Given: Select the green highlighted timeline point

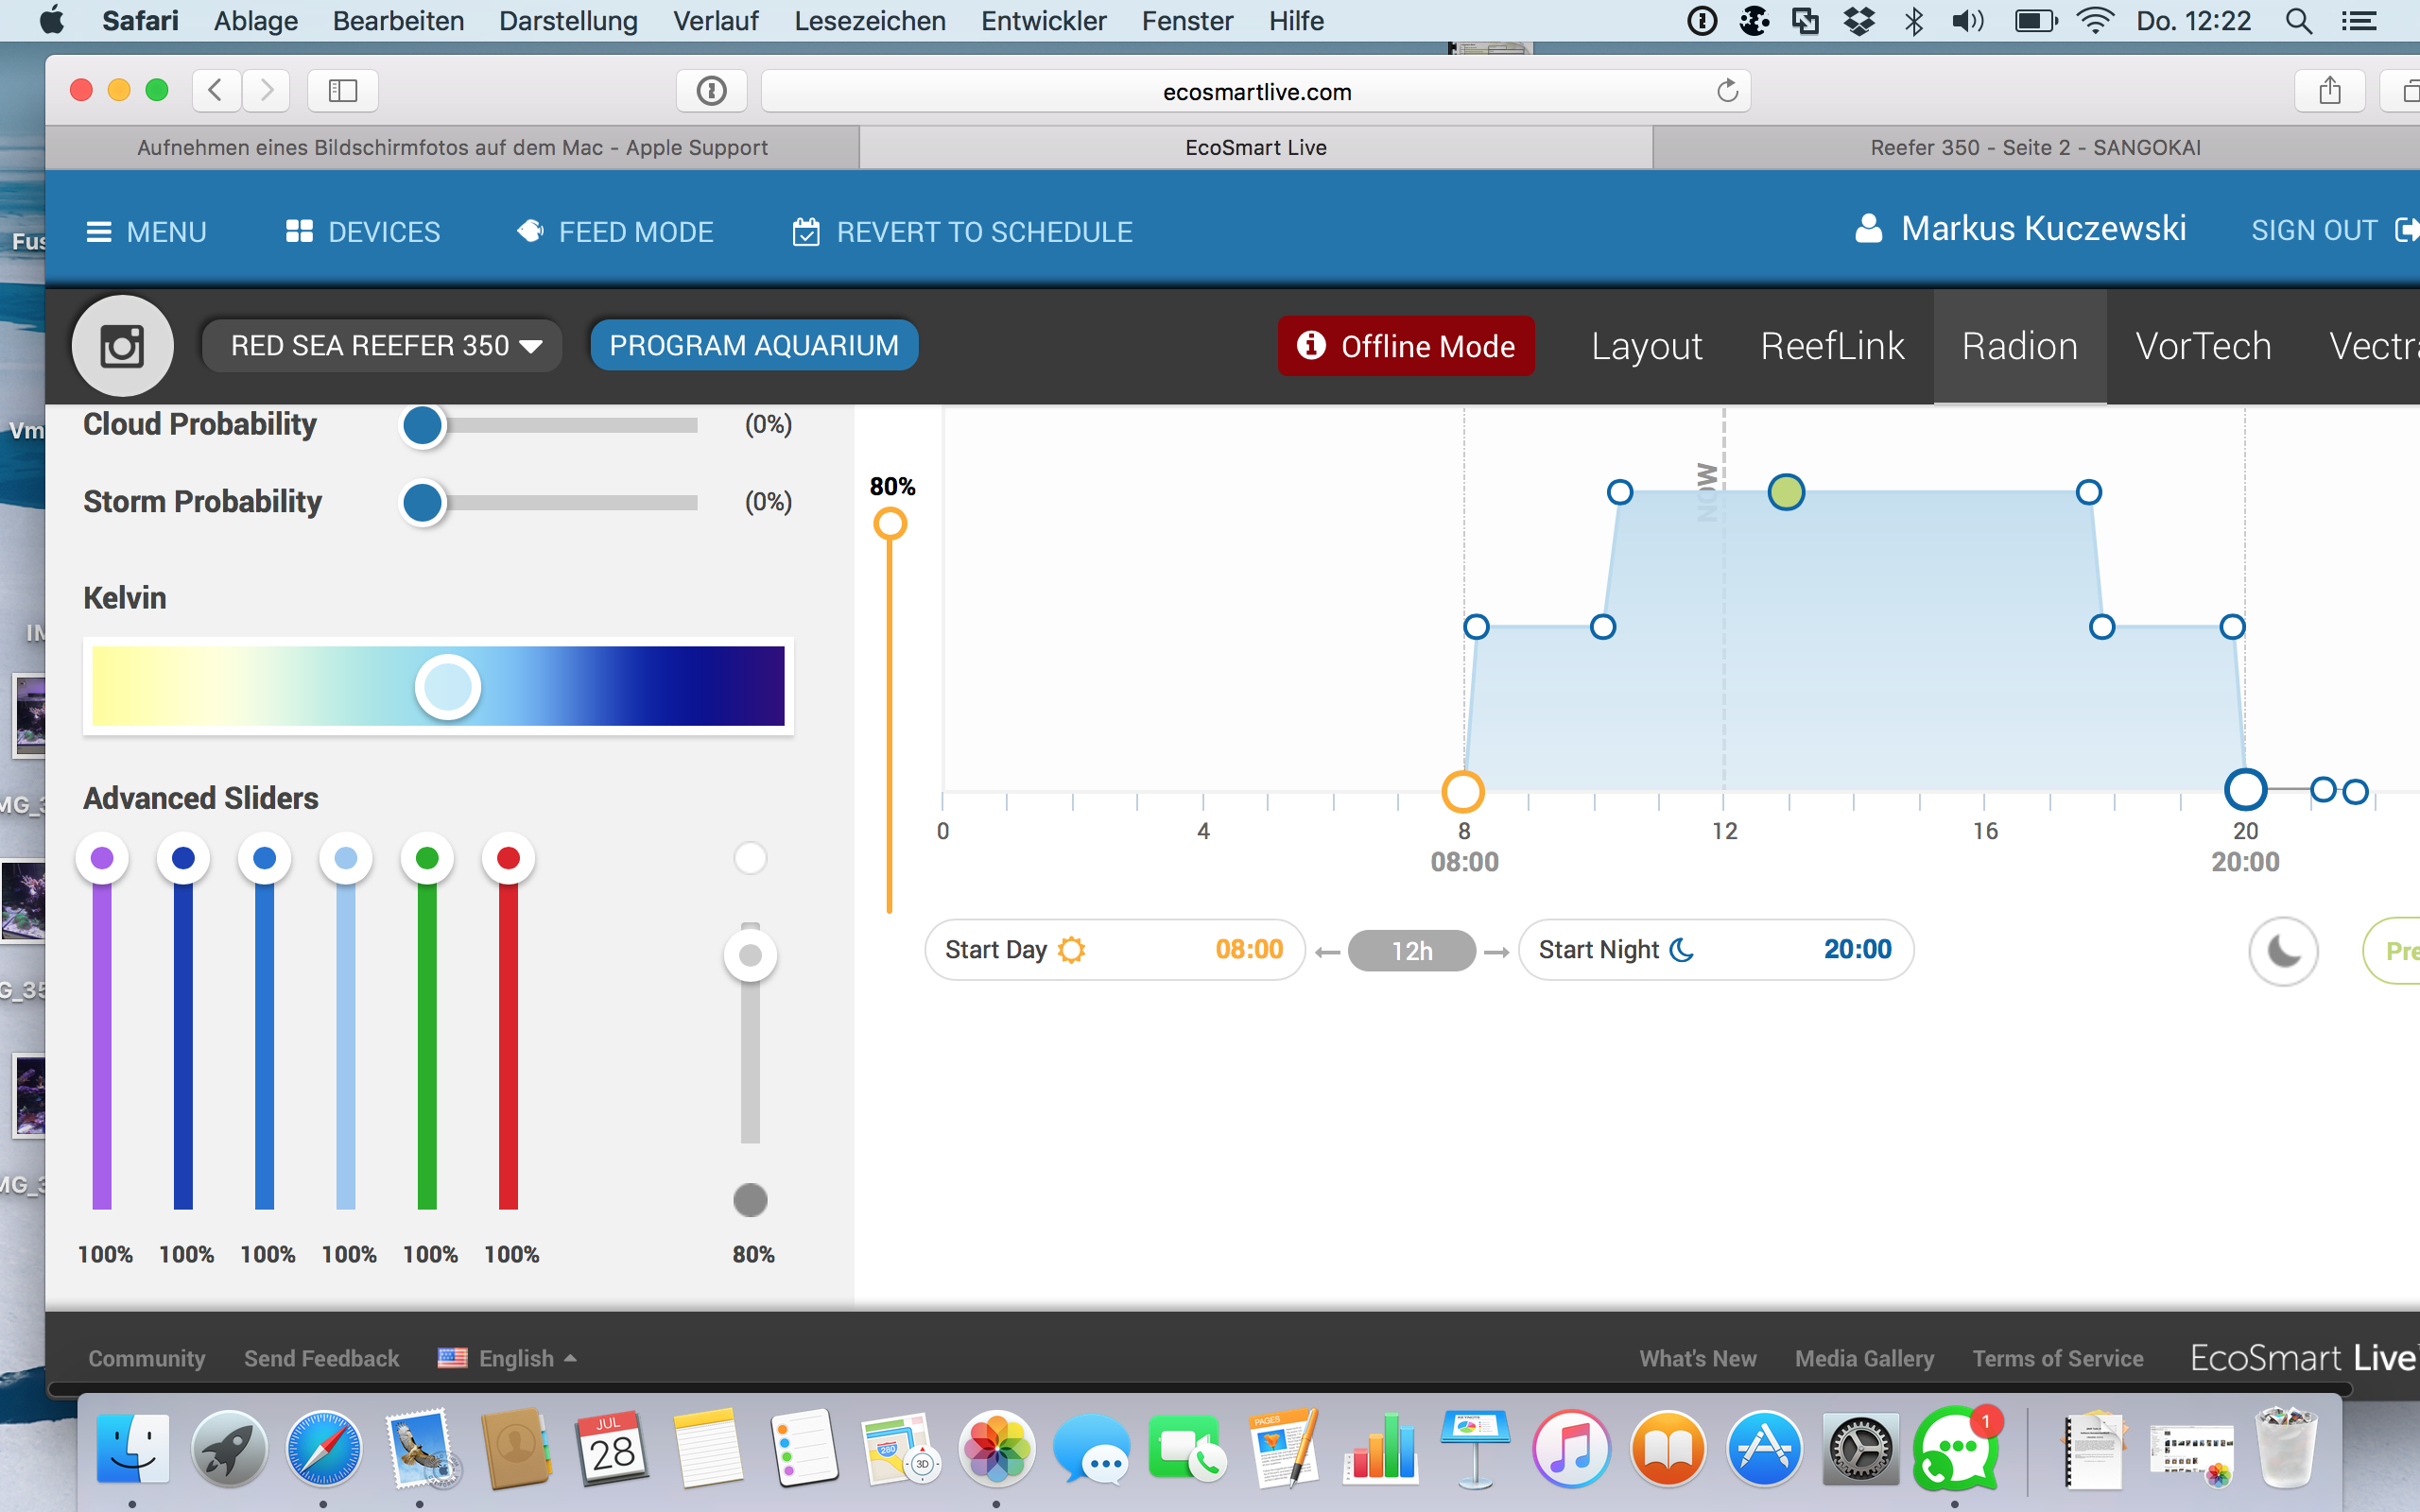Looking at the screenshot, I should tap(1786, 492).
